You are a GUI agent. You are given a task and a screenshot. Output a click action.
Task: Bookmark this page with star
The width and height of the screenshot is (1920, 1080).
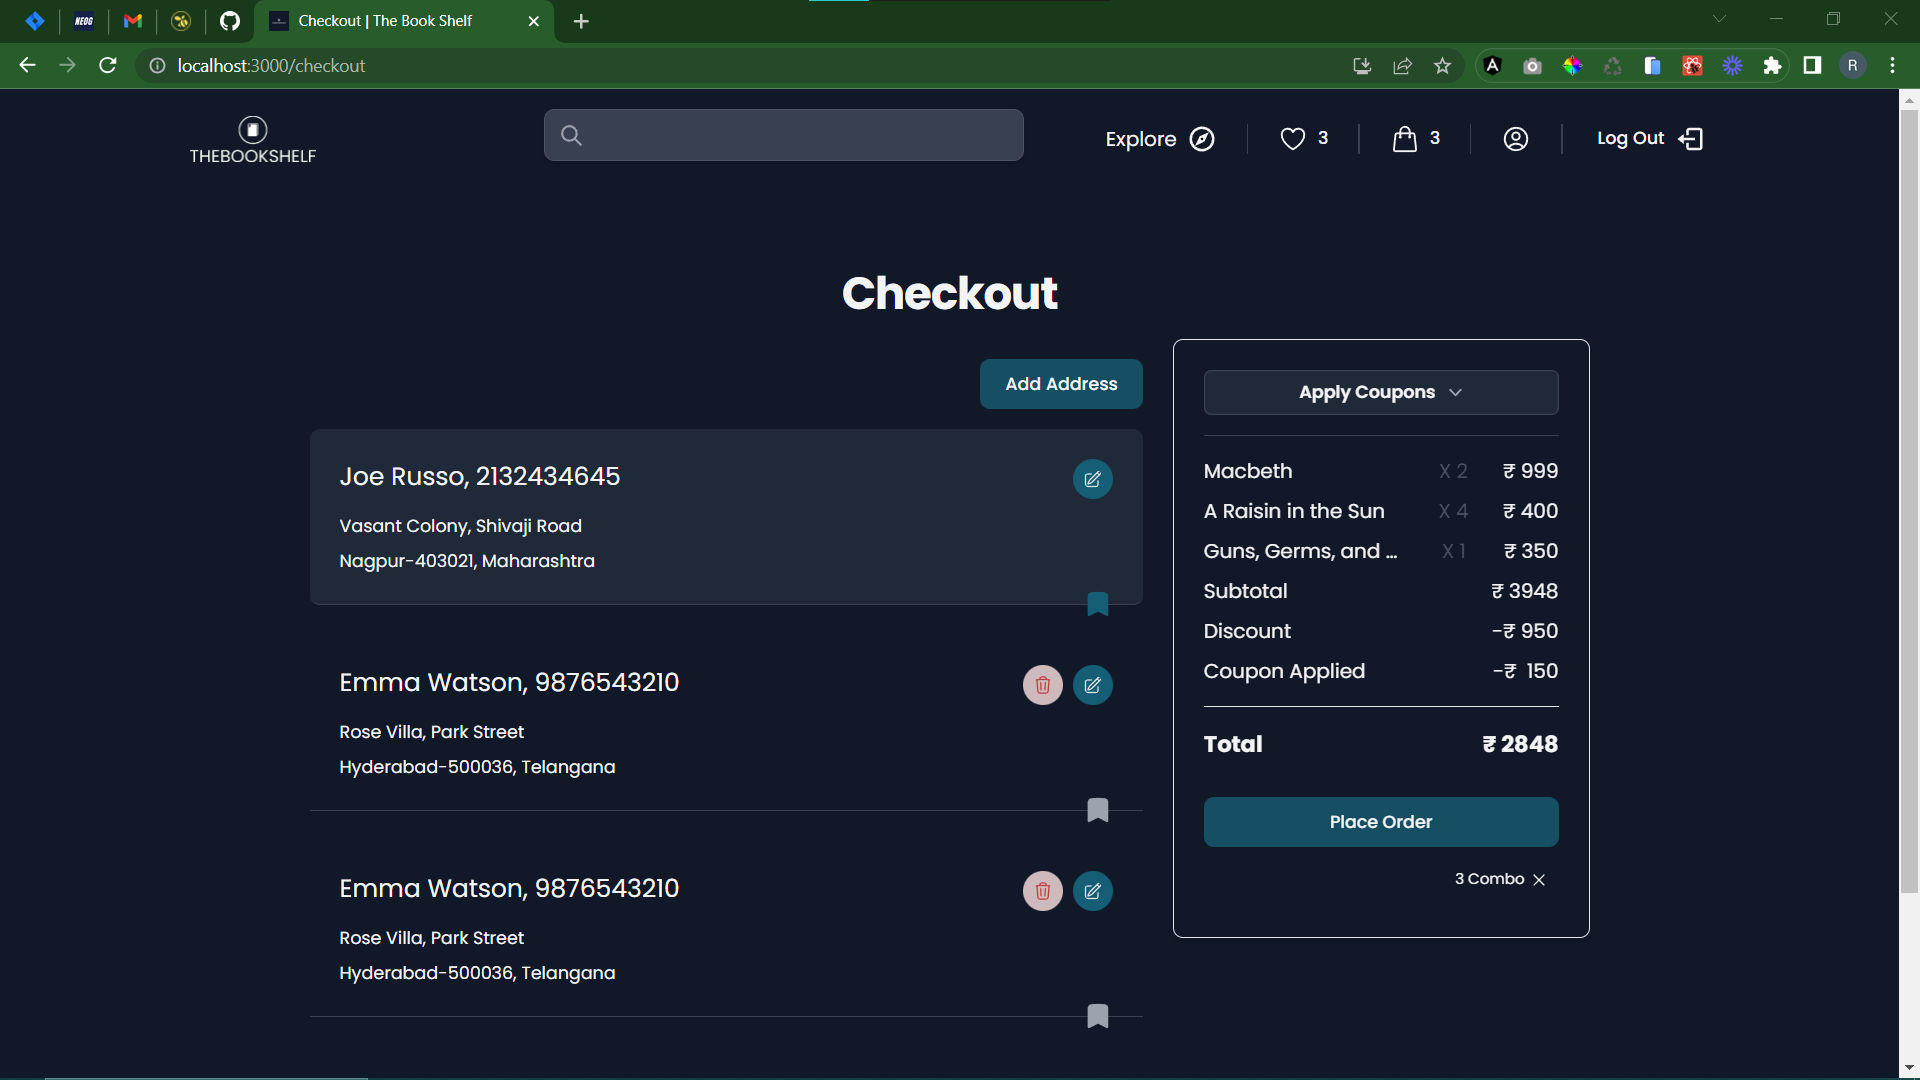[1442, 66]
